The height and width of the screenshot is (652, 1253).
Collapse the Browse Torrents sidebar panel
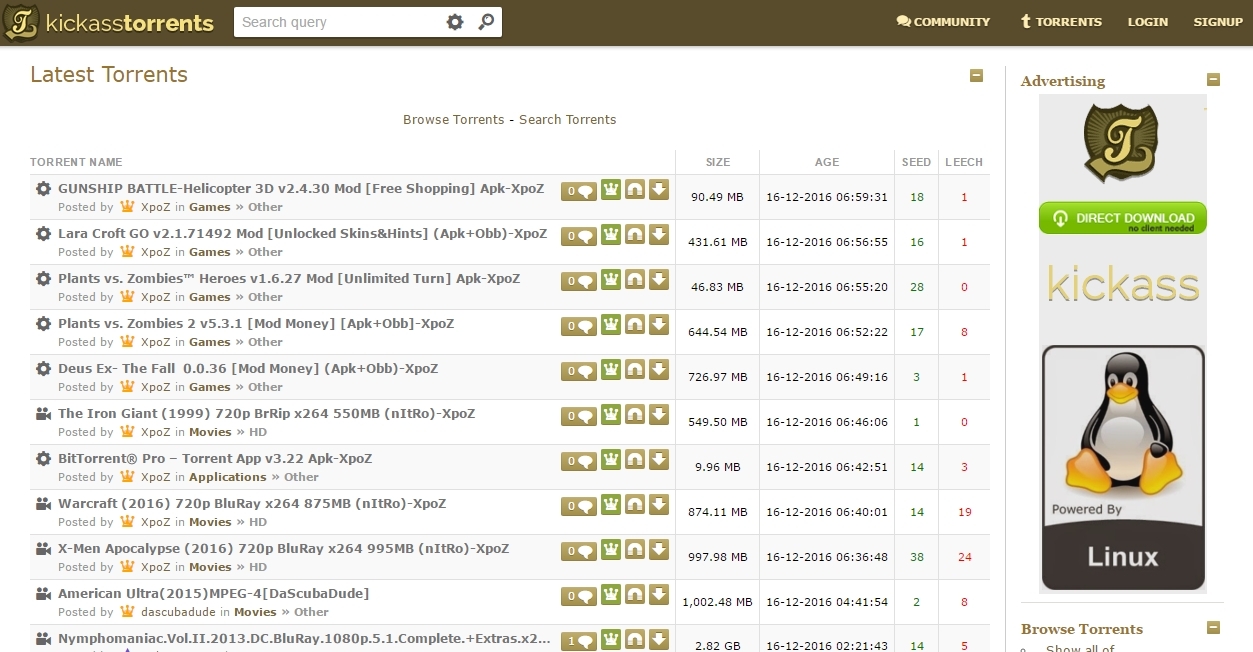[x=1214, y=628]
